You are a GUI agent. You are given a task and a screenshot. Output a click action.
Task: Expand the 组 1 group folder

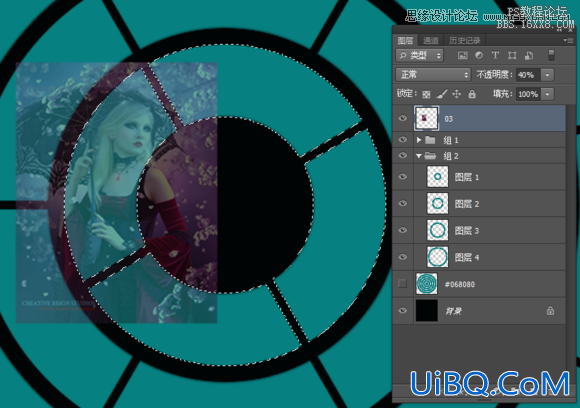(x=419, y=140)
